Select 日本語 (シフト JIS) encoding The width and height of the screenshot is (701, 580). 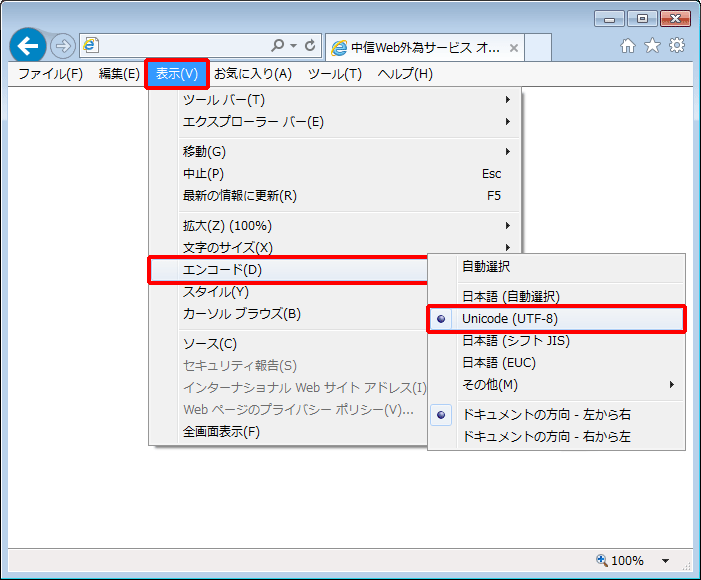(557, 341)
